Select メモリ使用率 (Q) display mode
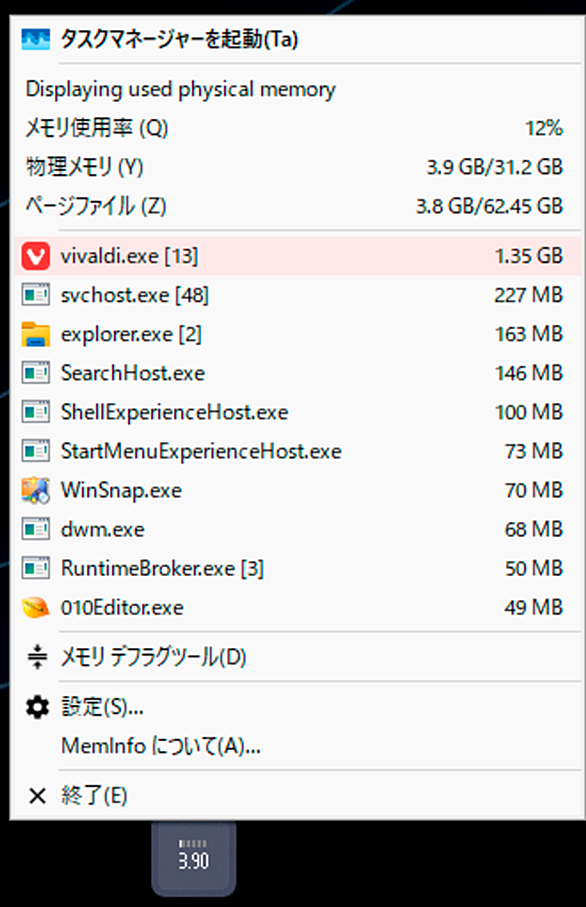586x907 pixels. click(294, 128)
